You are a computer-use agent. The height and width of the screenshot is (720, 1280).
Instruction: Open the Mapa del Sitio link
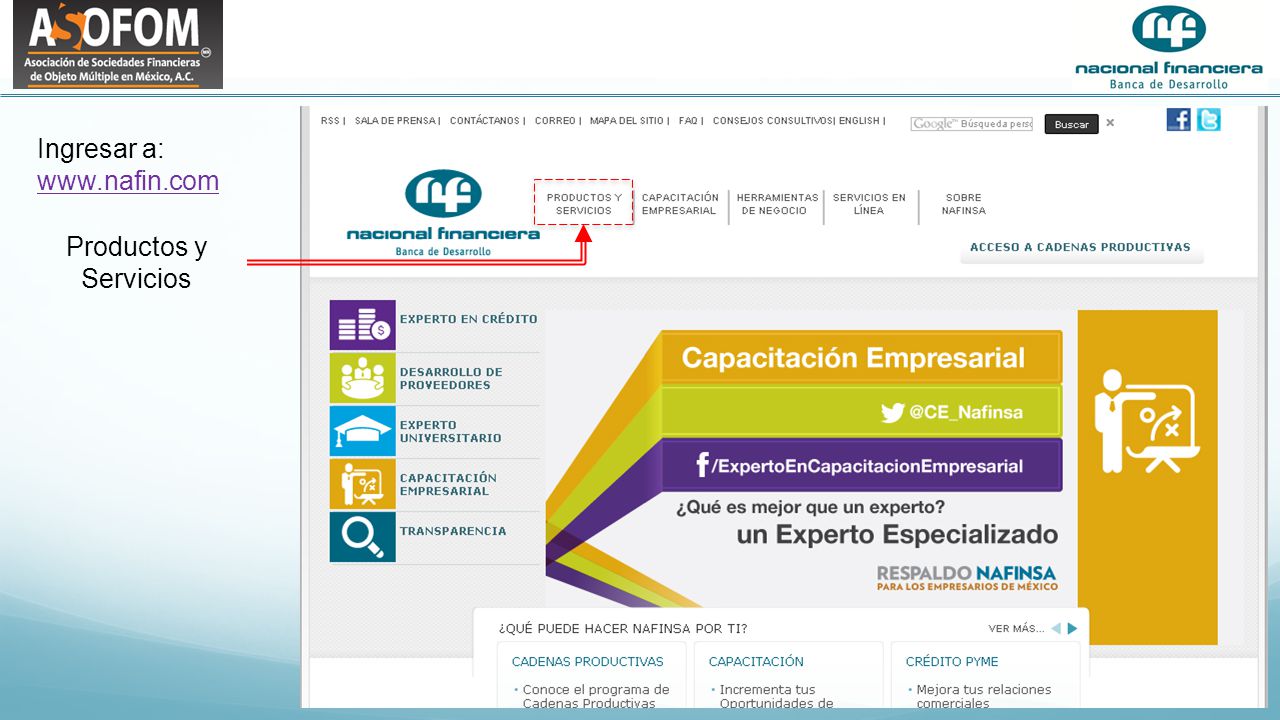click(627, 121)
